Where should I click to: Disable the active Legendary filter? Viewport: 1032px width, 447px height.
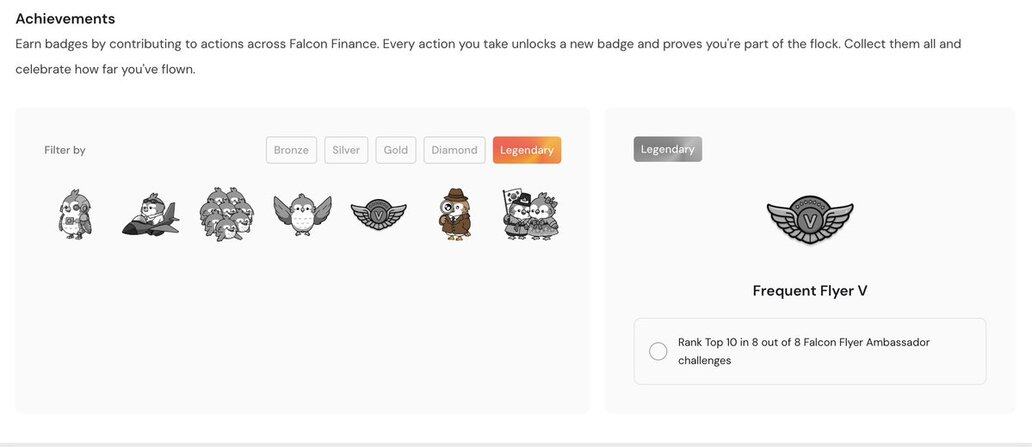coord(527,150)
